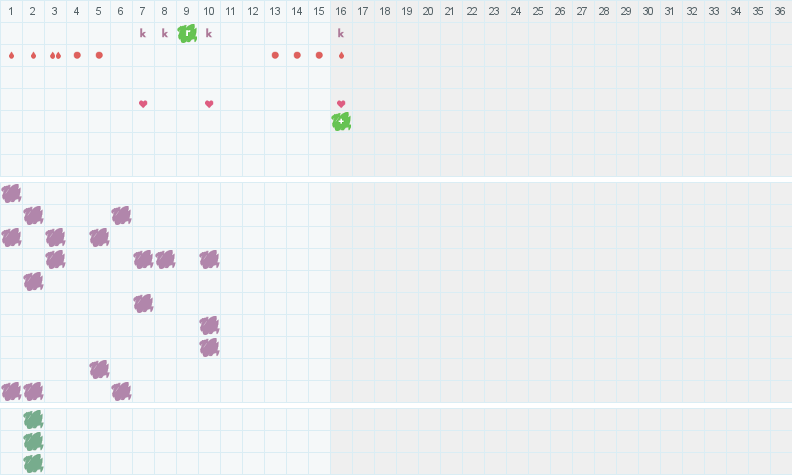This screenshot has height=475, width=792.
Task: Toggle the lowest purple mark on day 10
Action: pos(209,348)
